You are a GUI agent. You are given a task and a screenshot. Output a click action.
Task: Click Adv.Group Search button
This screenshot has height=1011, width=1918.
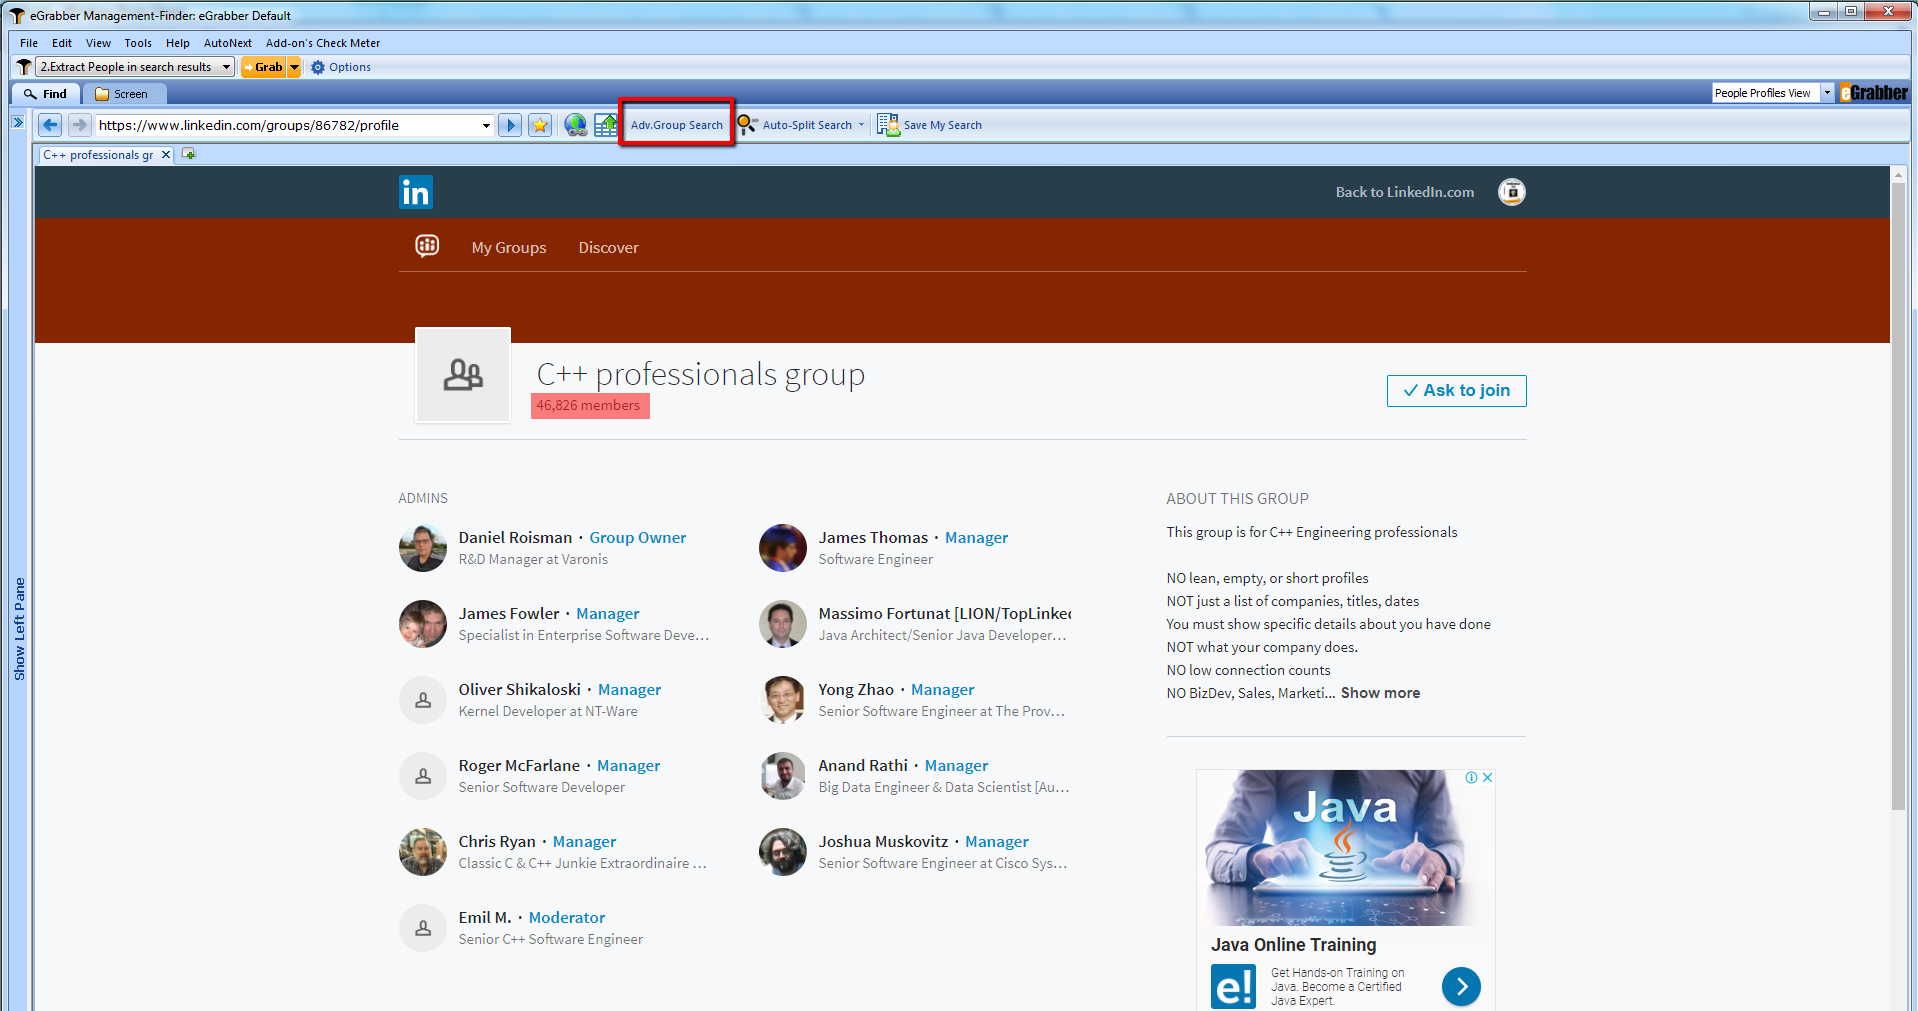pos(677,125)
